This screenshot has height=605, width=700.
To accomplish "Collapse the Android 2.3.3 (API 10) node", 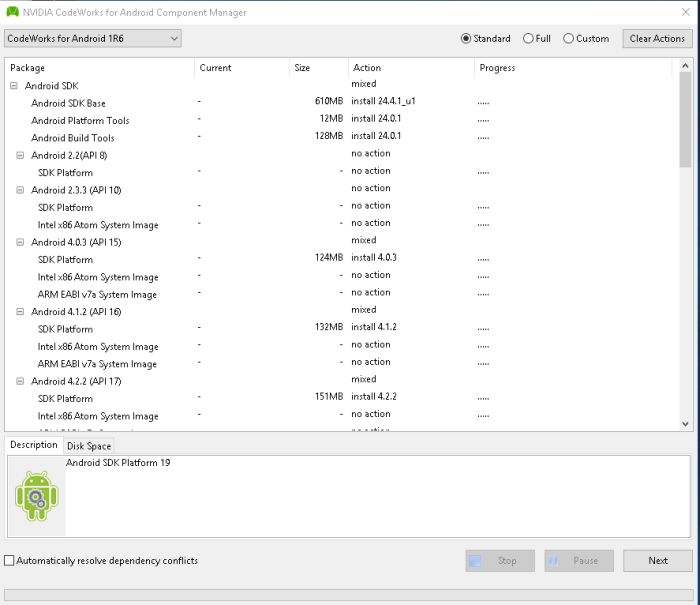I will 20,190.
